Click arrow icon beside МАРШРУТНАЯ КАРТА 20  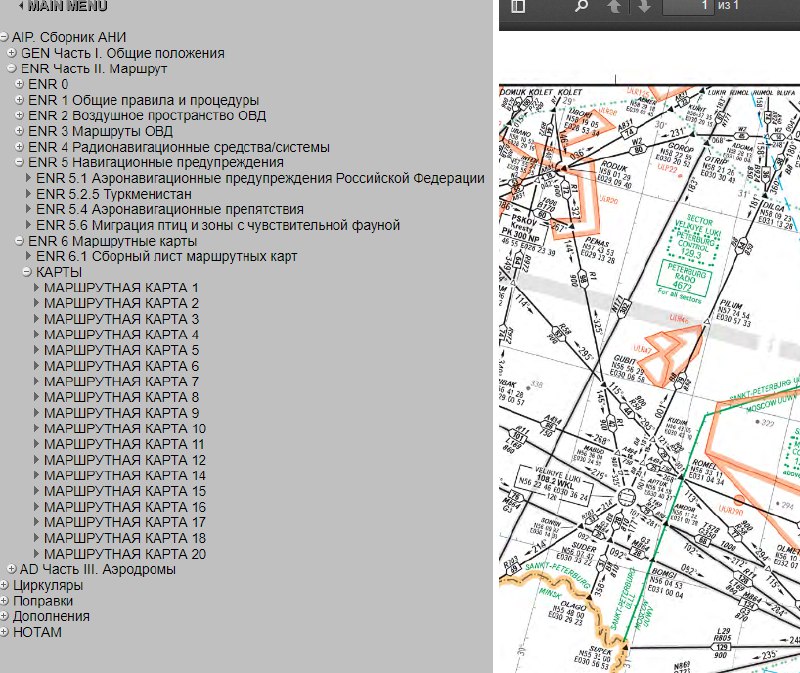pyautogui.click(x=37, y=554)
